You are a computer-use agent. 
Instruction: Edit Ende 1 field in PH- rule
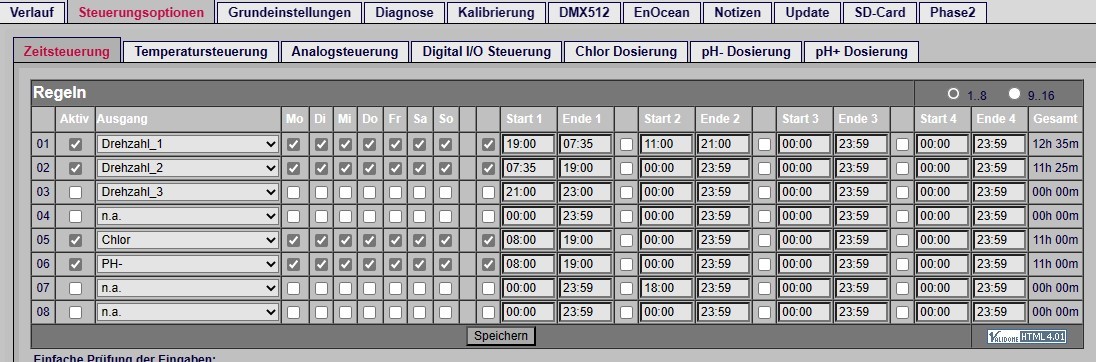coord(586,263)
